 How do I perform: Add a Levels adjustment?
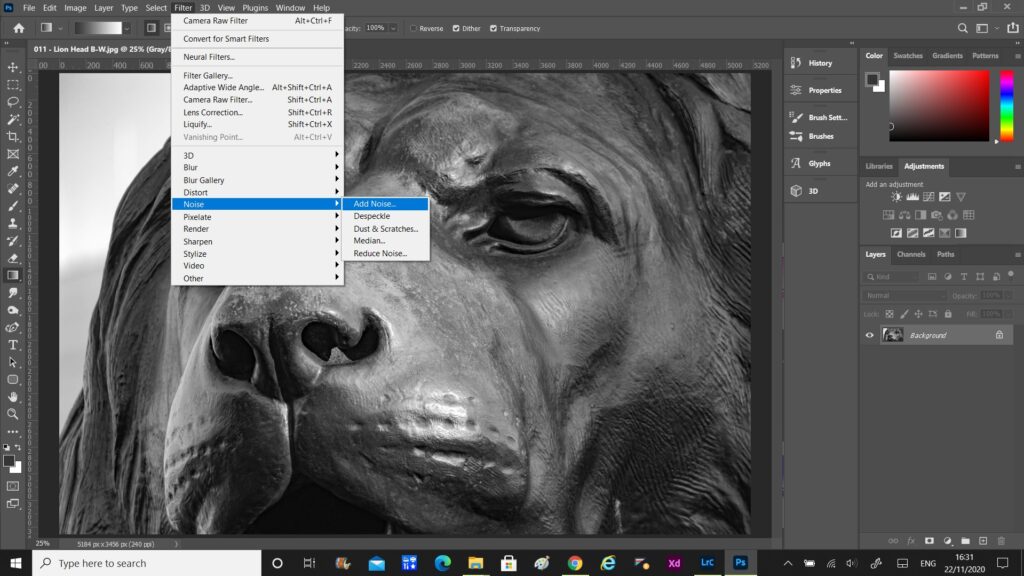pyautogui.click(x=912, y=197)
